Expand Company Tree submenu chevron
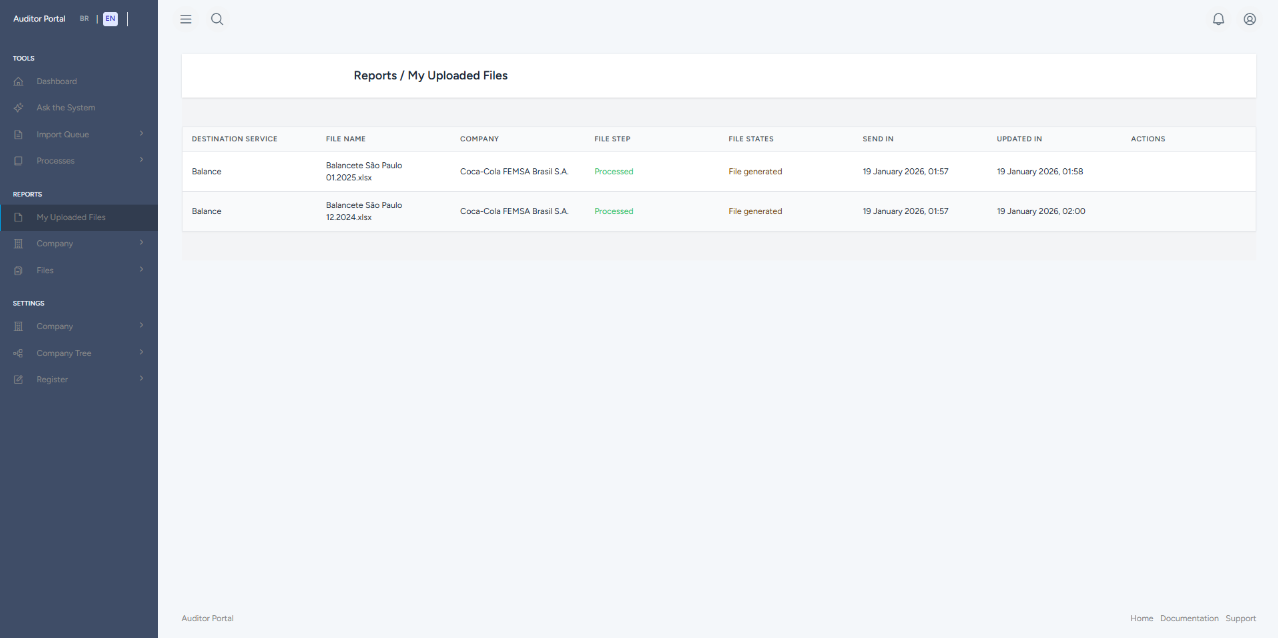The width and height of the screenshot is (1278, 638). (142, 352)
